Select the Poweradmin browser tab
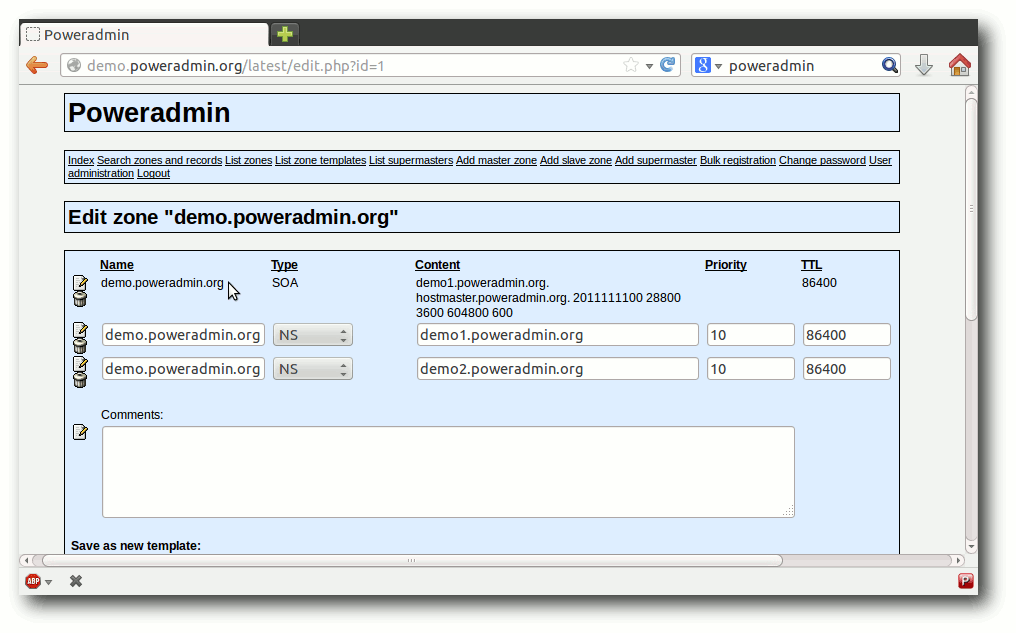 click(144, 34)
